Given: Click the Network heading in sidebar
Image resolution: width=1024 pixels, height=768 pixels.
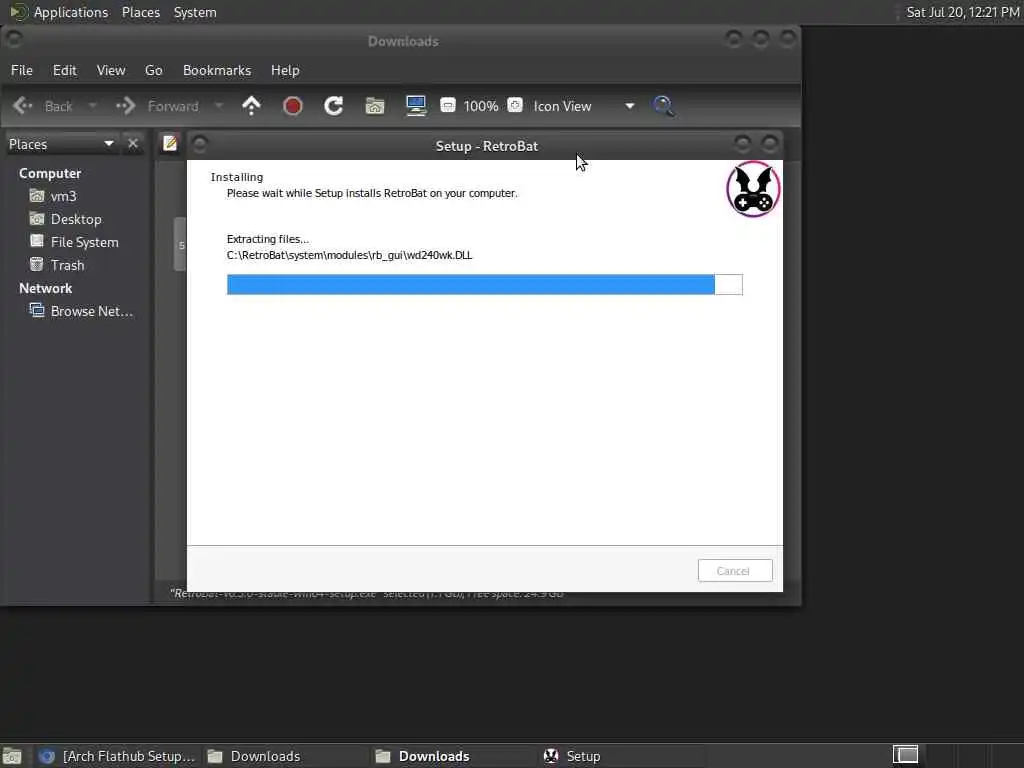Looking at the screenshot, I should 45,288.
